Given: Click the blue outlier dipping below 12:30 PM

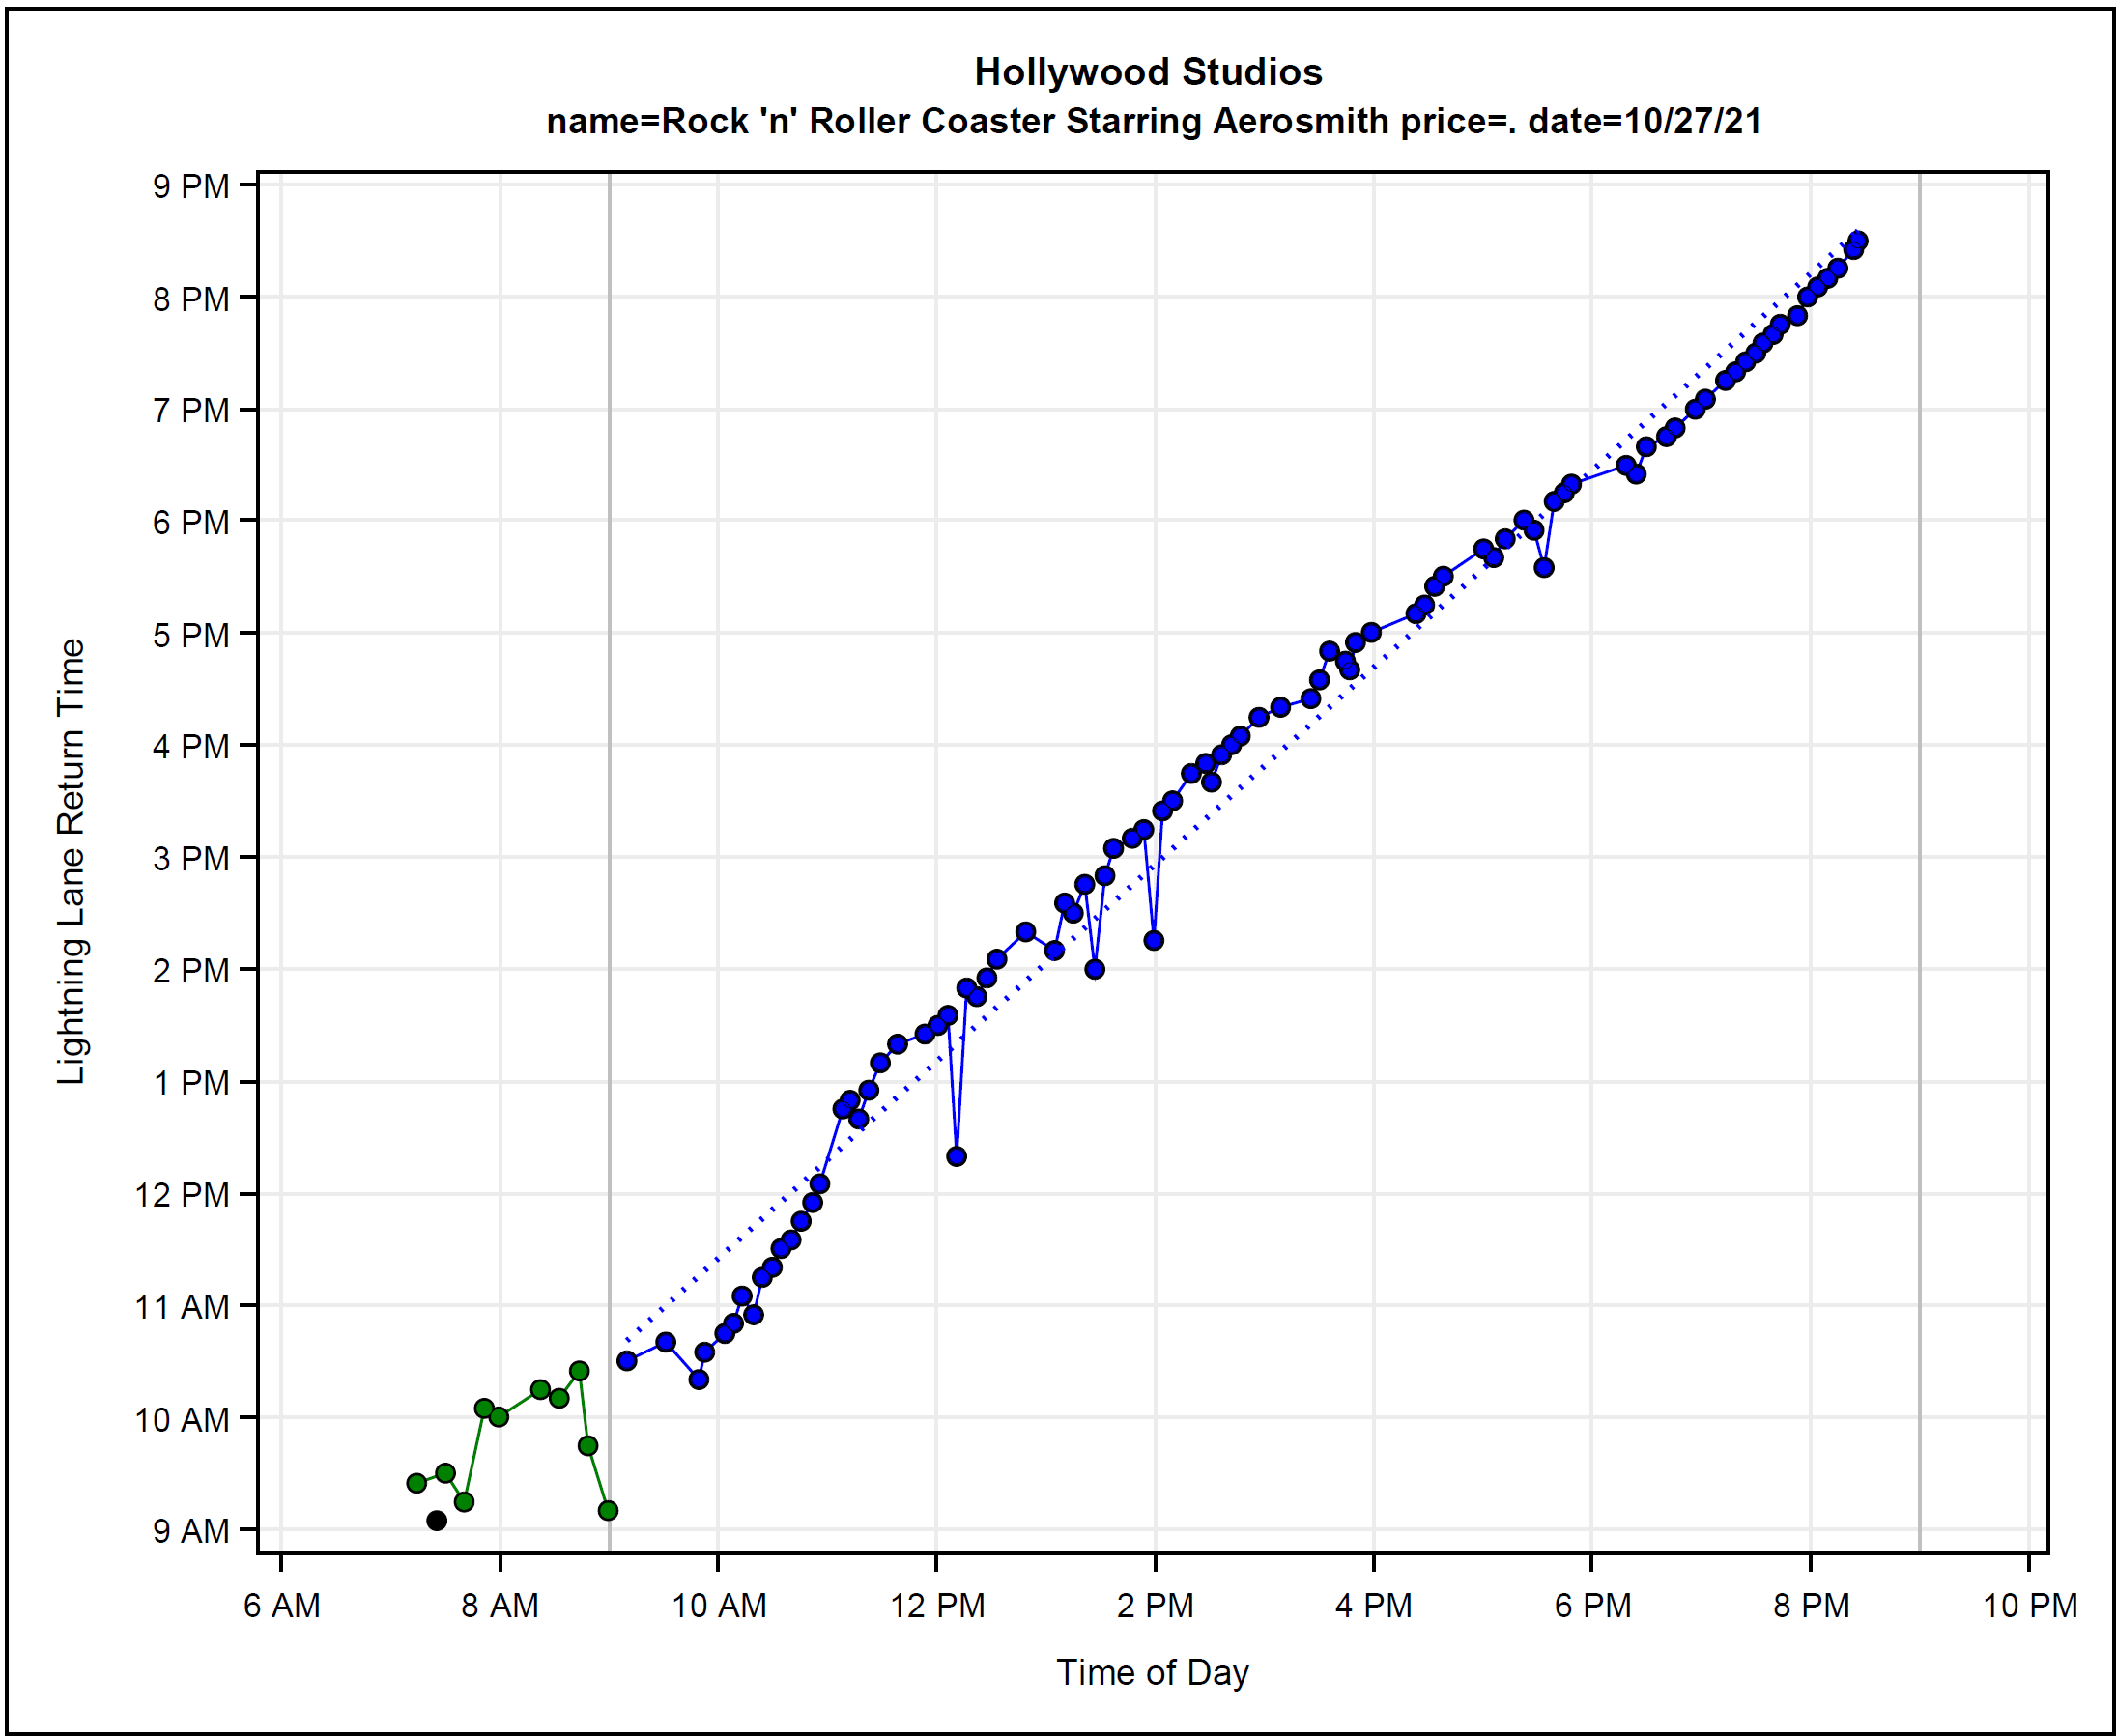Looking at the screenshot, I should tap(956, 1156).
